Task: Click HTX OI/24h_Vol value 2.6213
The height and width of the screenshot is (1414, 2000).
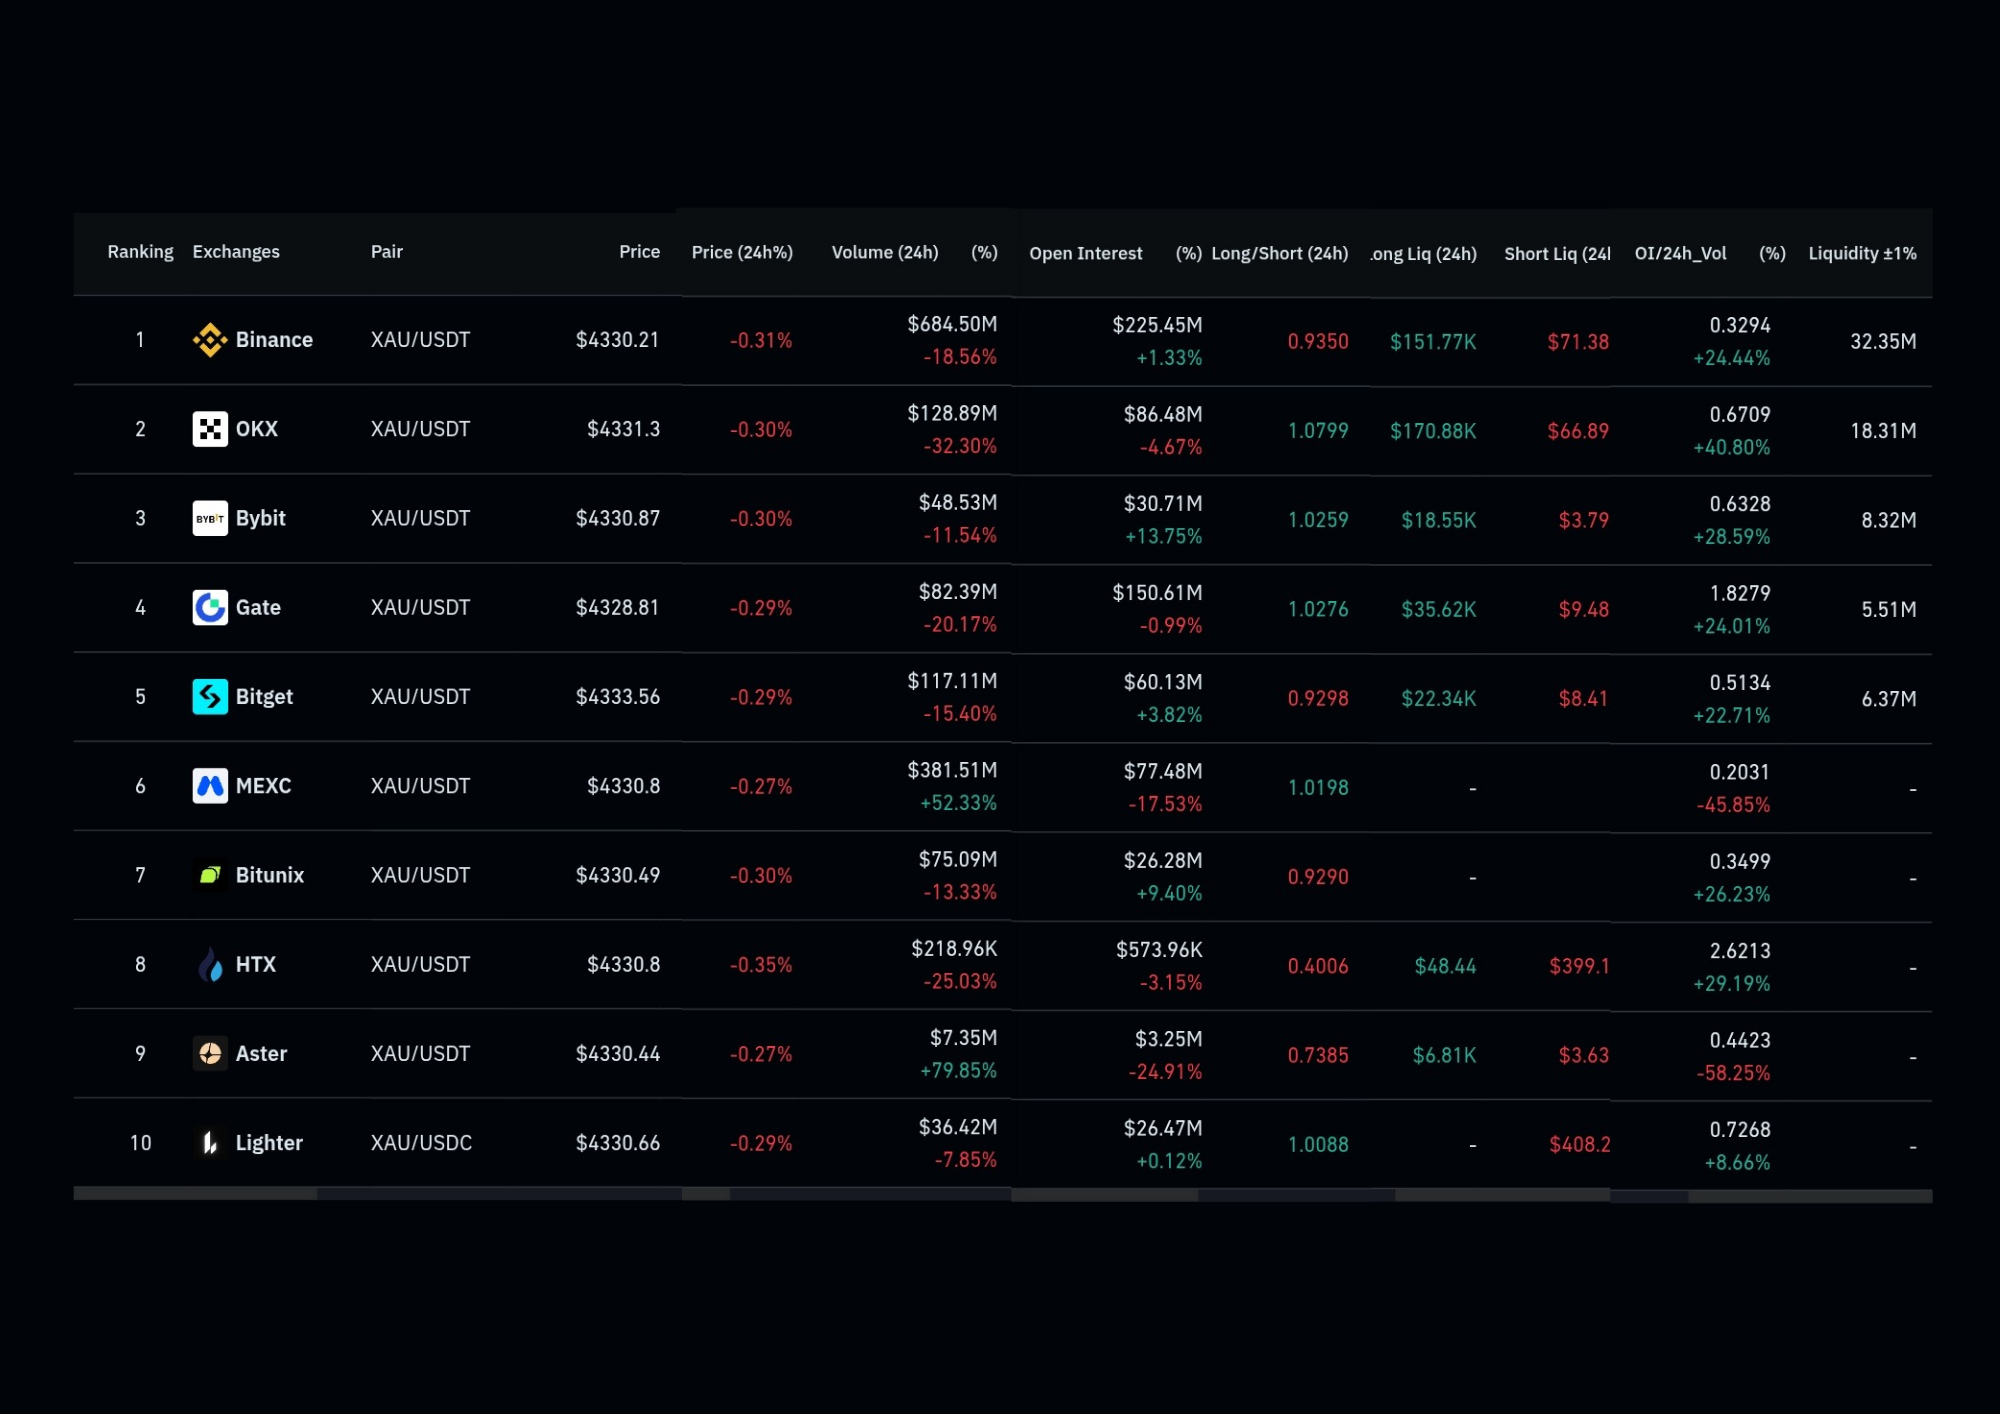Action: click(1740, 951)
